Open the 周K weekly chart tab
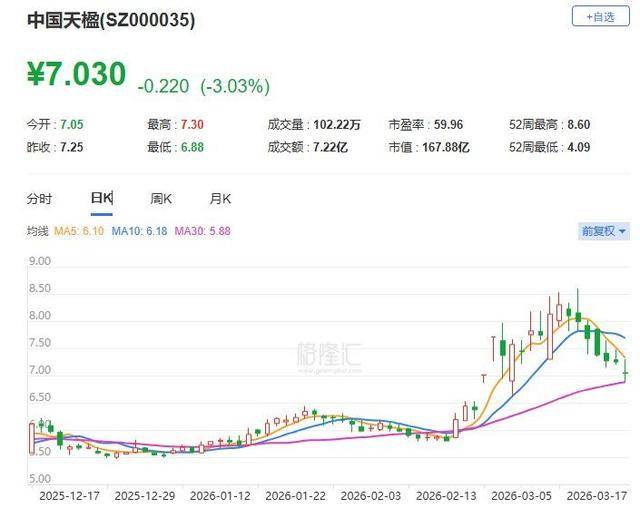The image size is (640, 508). 162,199
